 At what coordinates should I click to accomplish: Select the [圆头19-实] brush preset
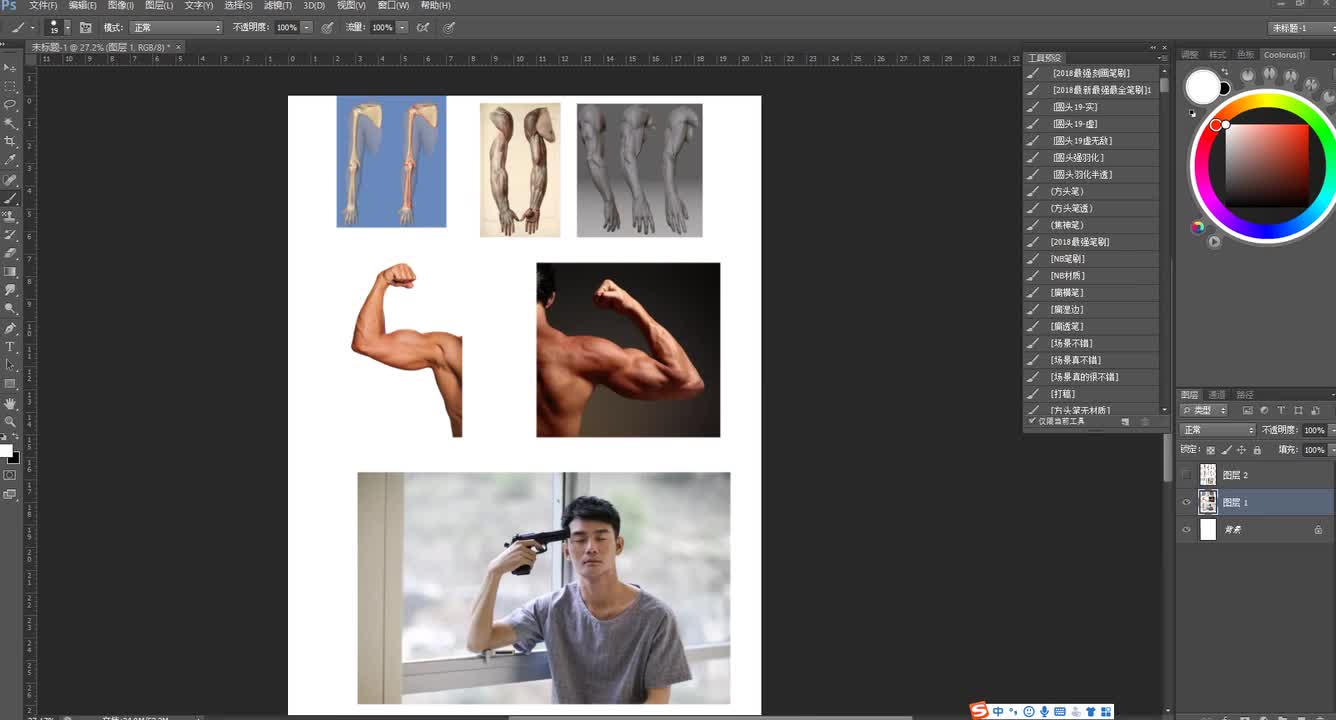pos(1094,107)
